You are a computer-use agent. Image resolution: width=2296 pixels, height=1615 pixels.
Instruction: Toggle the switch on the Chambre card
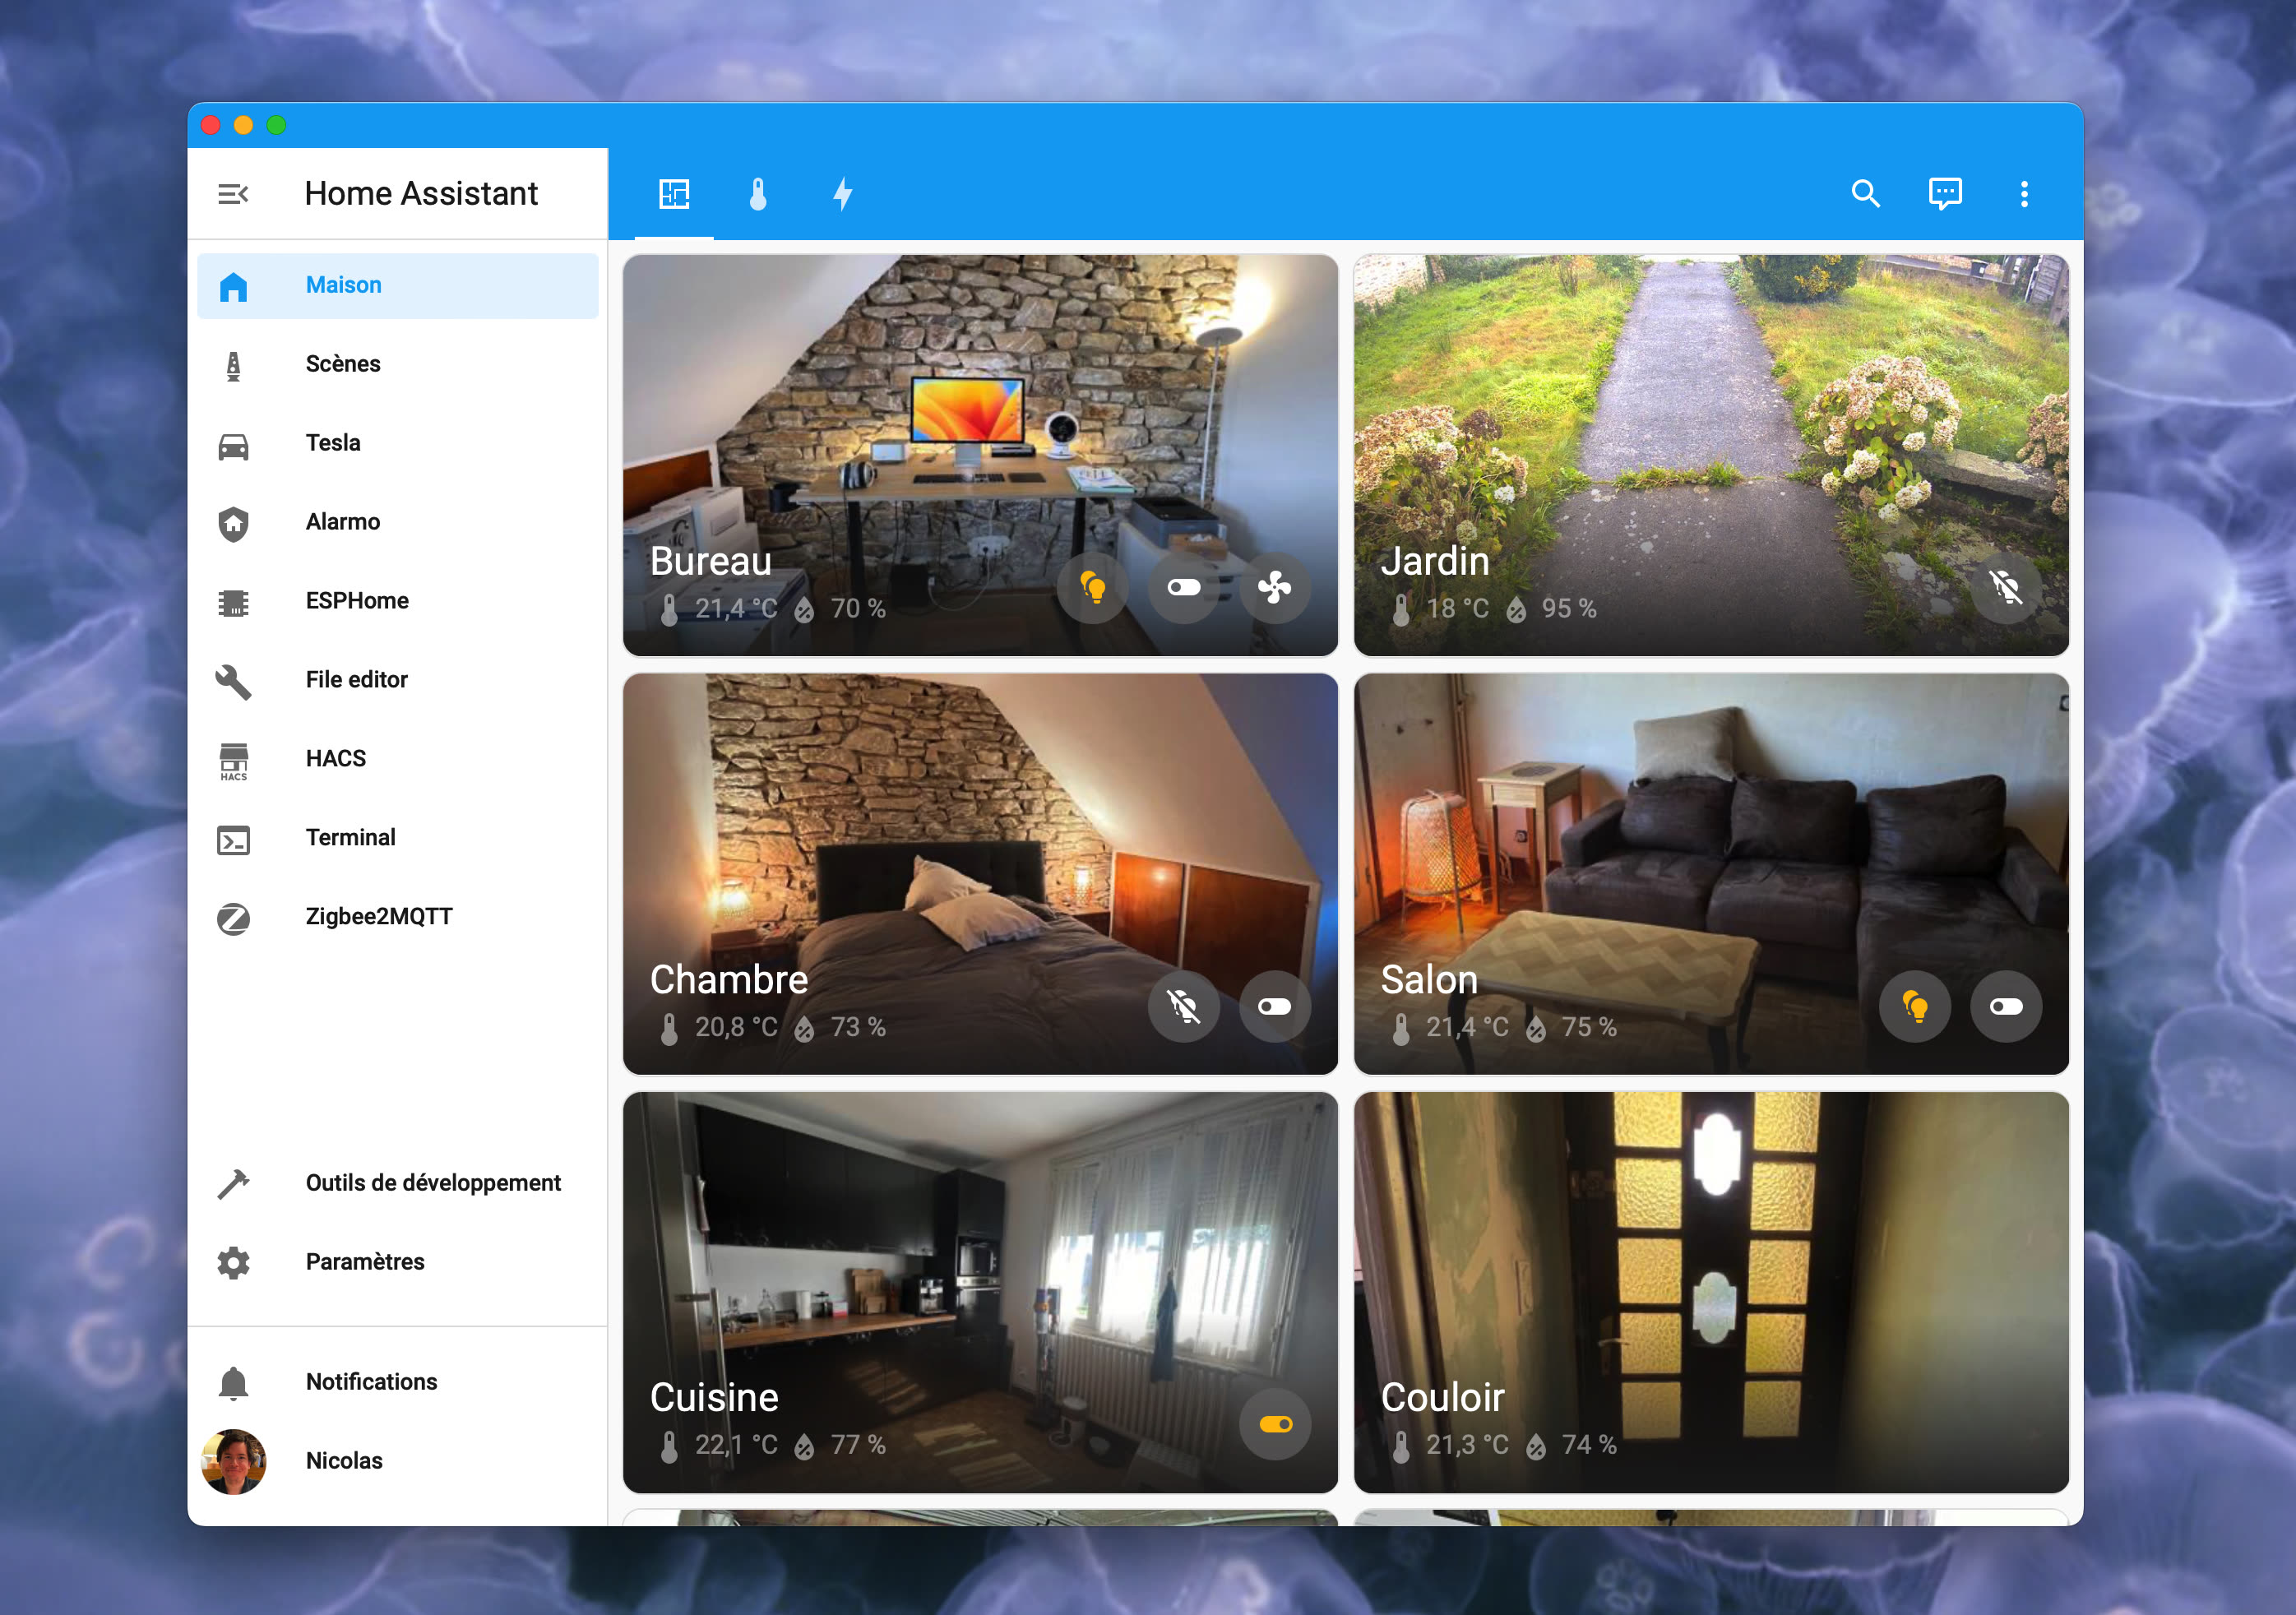(x=1275, y=1007)
